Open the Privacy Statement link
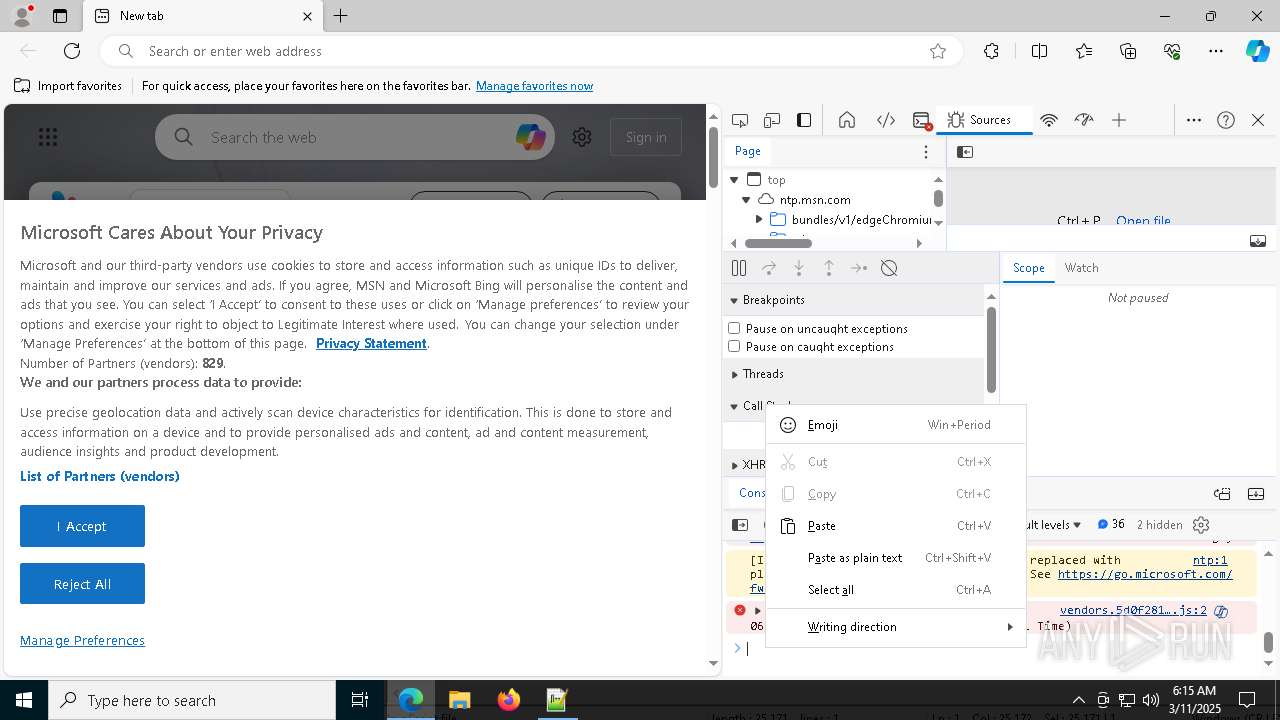1280x720 pixels. coord(371,343)
